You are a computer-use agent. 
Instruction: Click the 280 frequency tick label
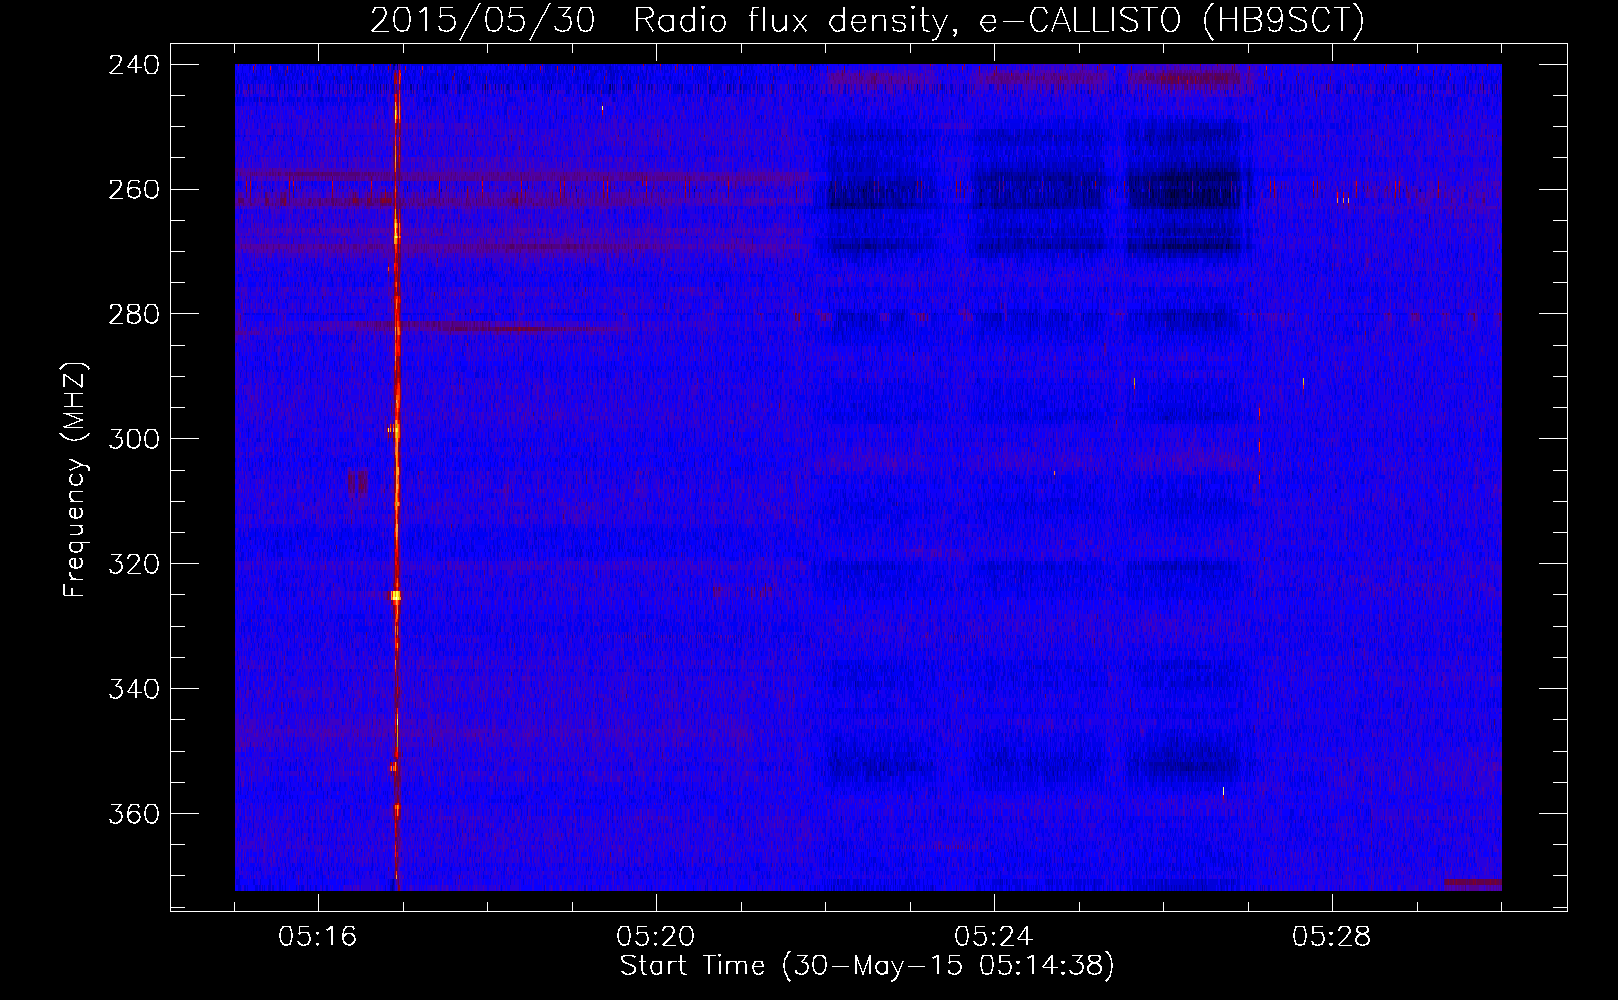pyautogui.click(x=134, y=314)
